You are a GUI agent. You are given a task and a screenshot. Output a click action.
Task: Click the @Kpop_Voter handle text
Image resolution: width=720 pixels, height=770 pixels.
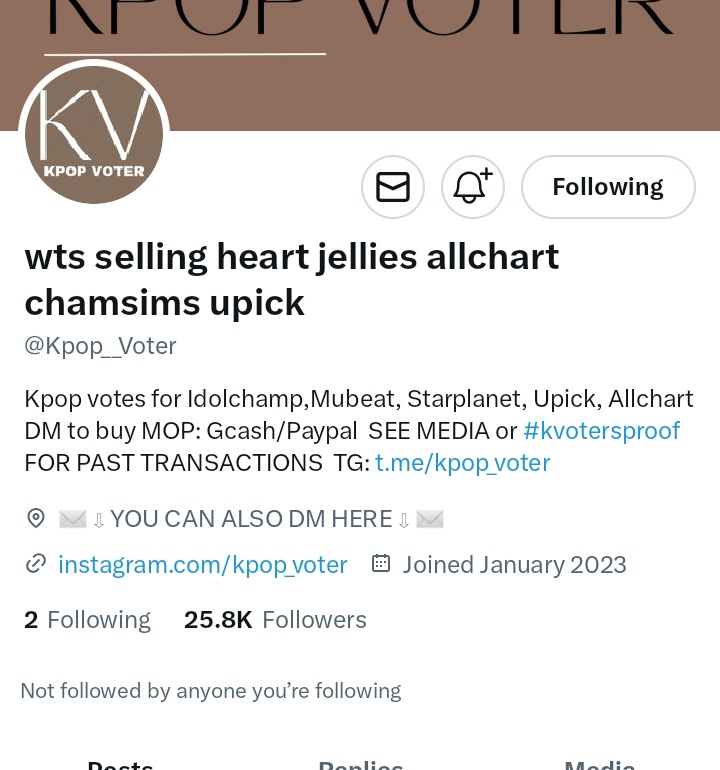(100, 346)
